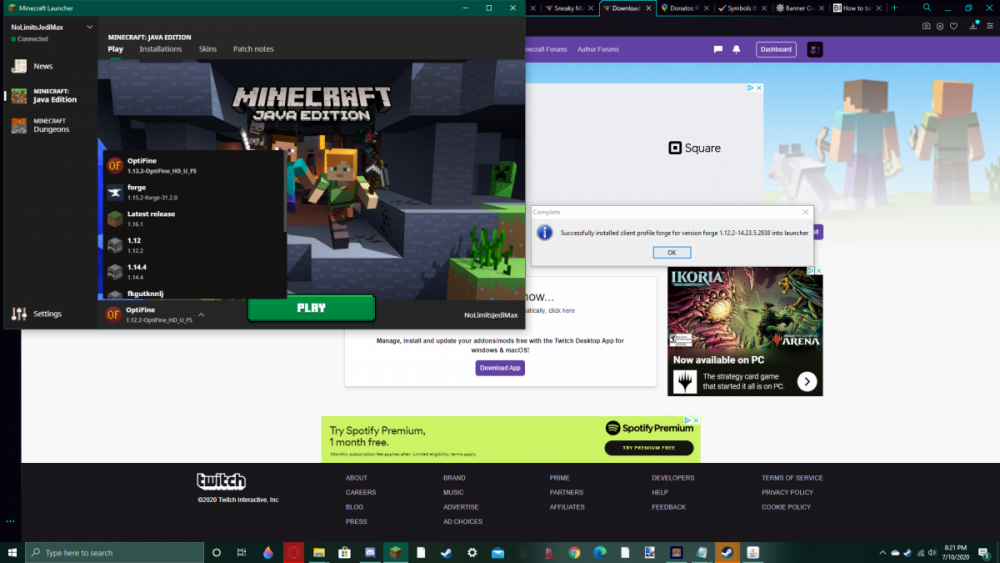Viewport: 1000px width, 563px height.
Task: Click the browser snapshot camera icon
Action: [926, 26]
